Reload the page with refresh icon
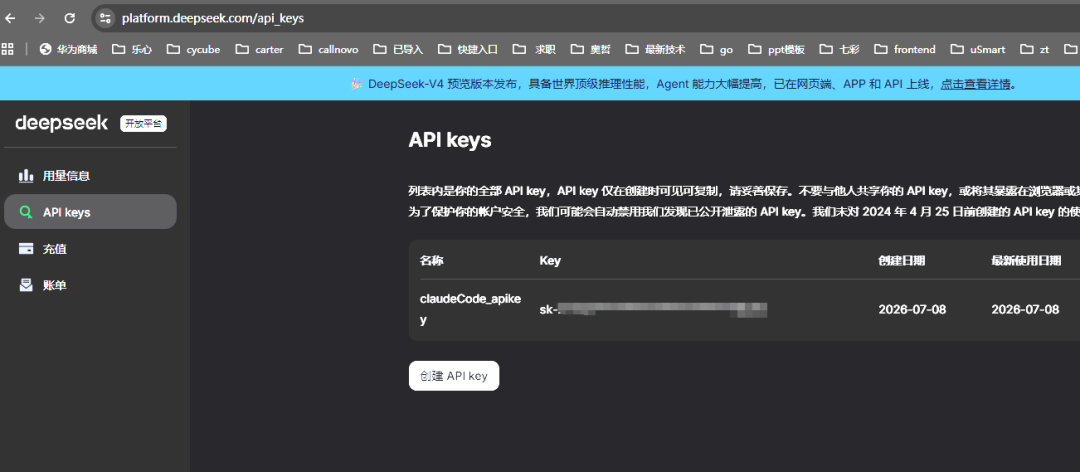The height and width of the screenshot is (472, 1080). click(x=70, y=19)
